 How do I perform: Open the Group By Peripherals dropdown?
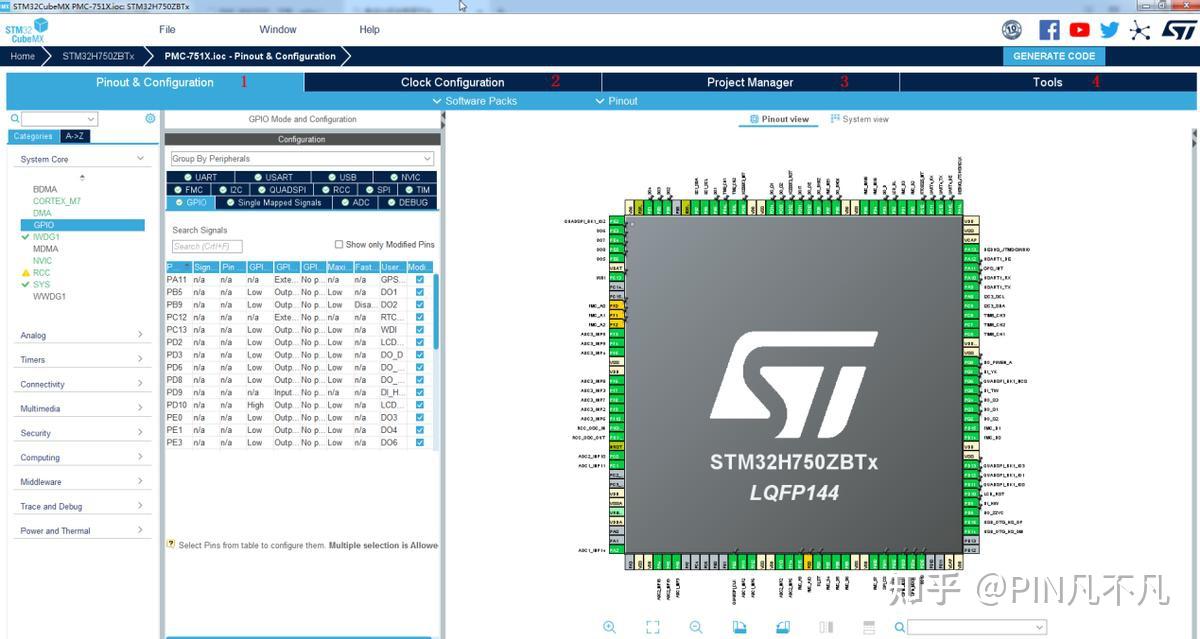(300, 158)
